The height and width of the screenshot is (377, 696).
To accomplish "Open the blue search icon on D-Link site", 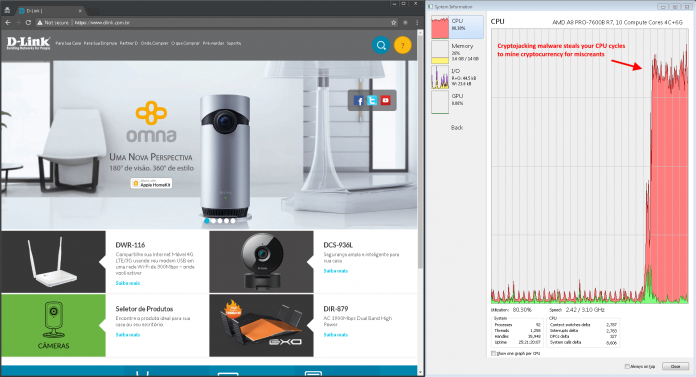I will click(x=381, y=45).
